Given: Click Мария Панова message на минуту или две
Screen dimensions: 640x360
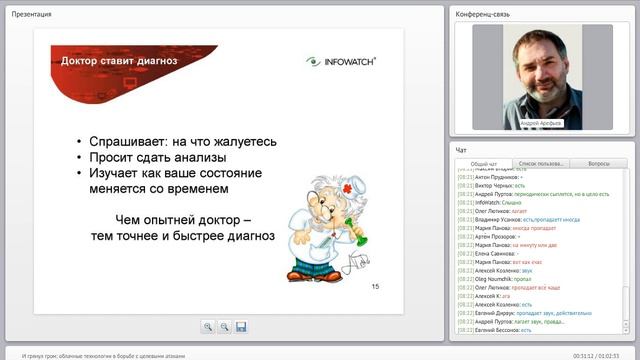Looking at the screenshot, I should [x=507, y=245].
